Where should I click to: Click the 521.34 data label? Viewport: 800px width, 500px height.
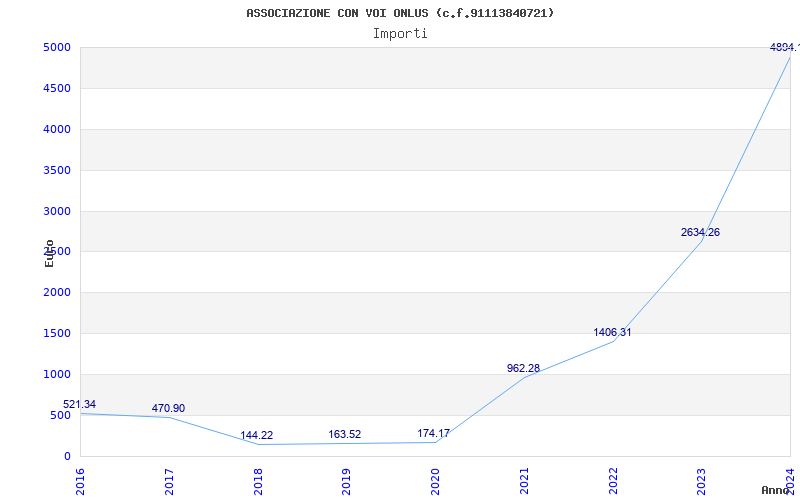[79, 404]
